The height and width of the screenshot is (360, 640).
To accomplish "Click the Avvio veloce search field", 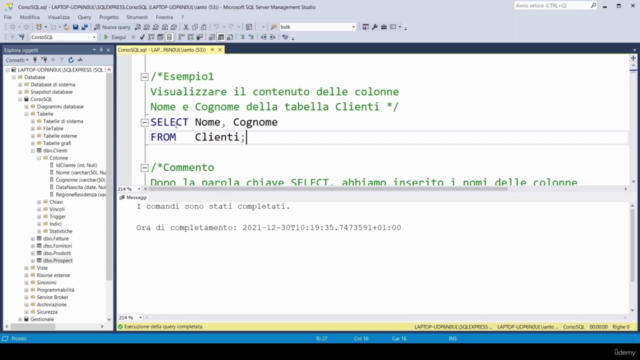I will pyautogui.click(x=553, y=6).
